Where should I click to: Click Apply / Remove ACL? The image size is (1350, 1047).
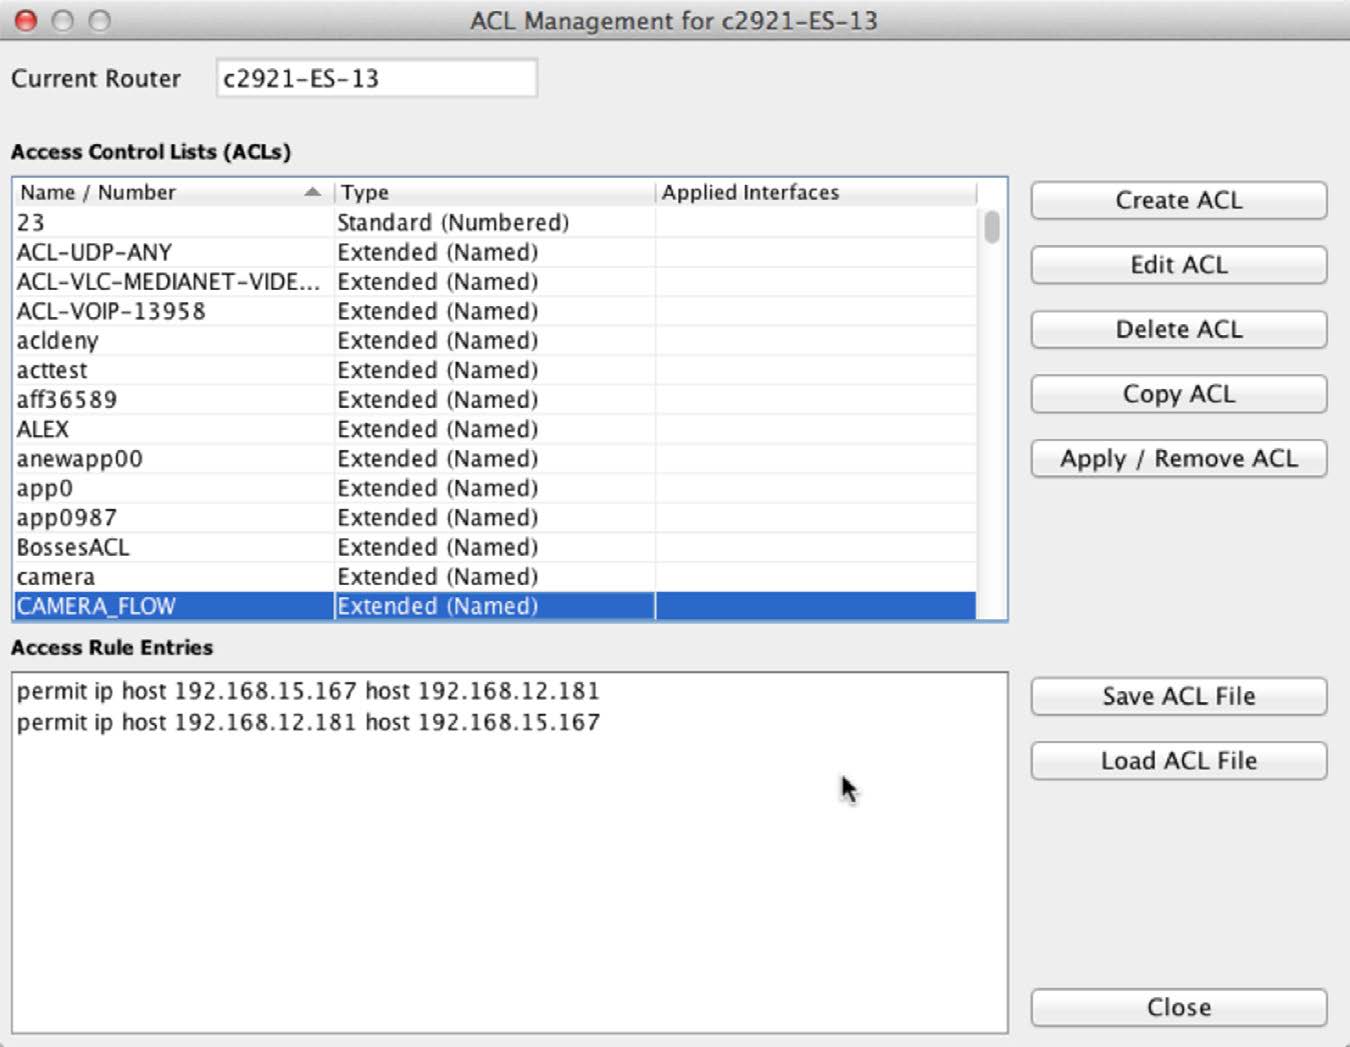[1178, 459]
